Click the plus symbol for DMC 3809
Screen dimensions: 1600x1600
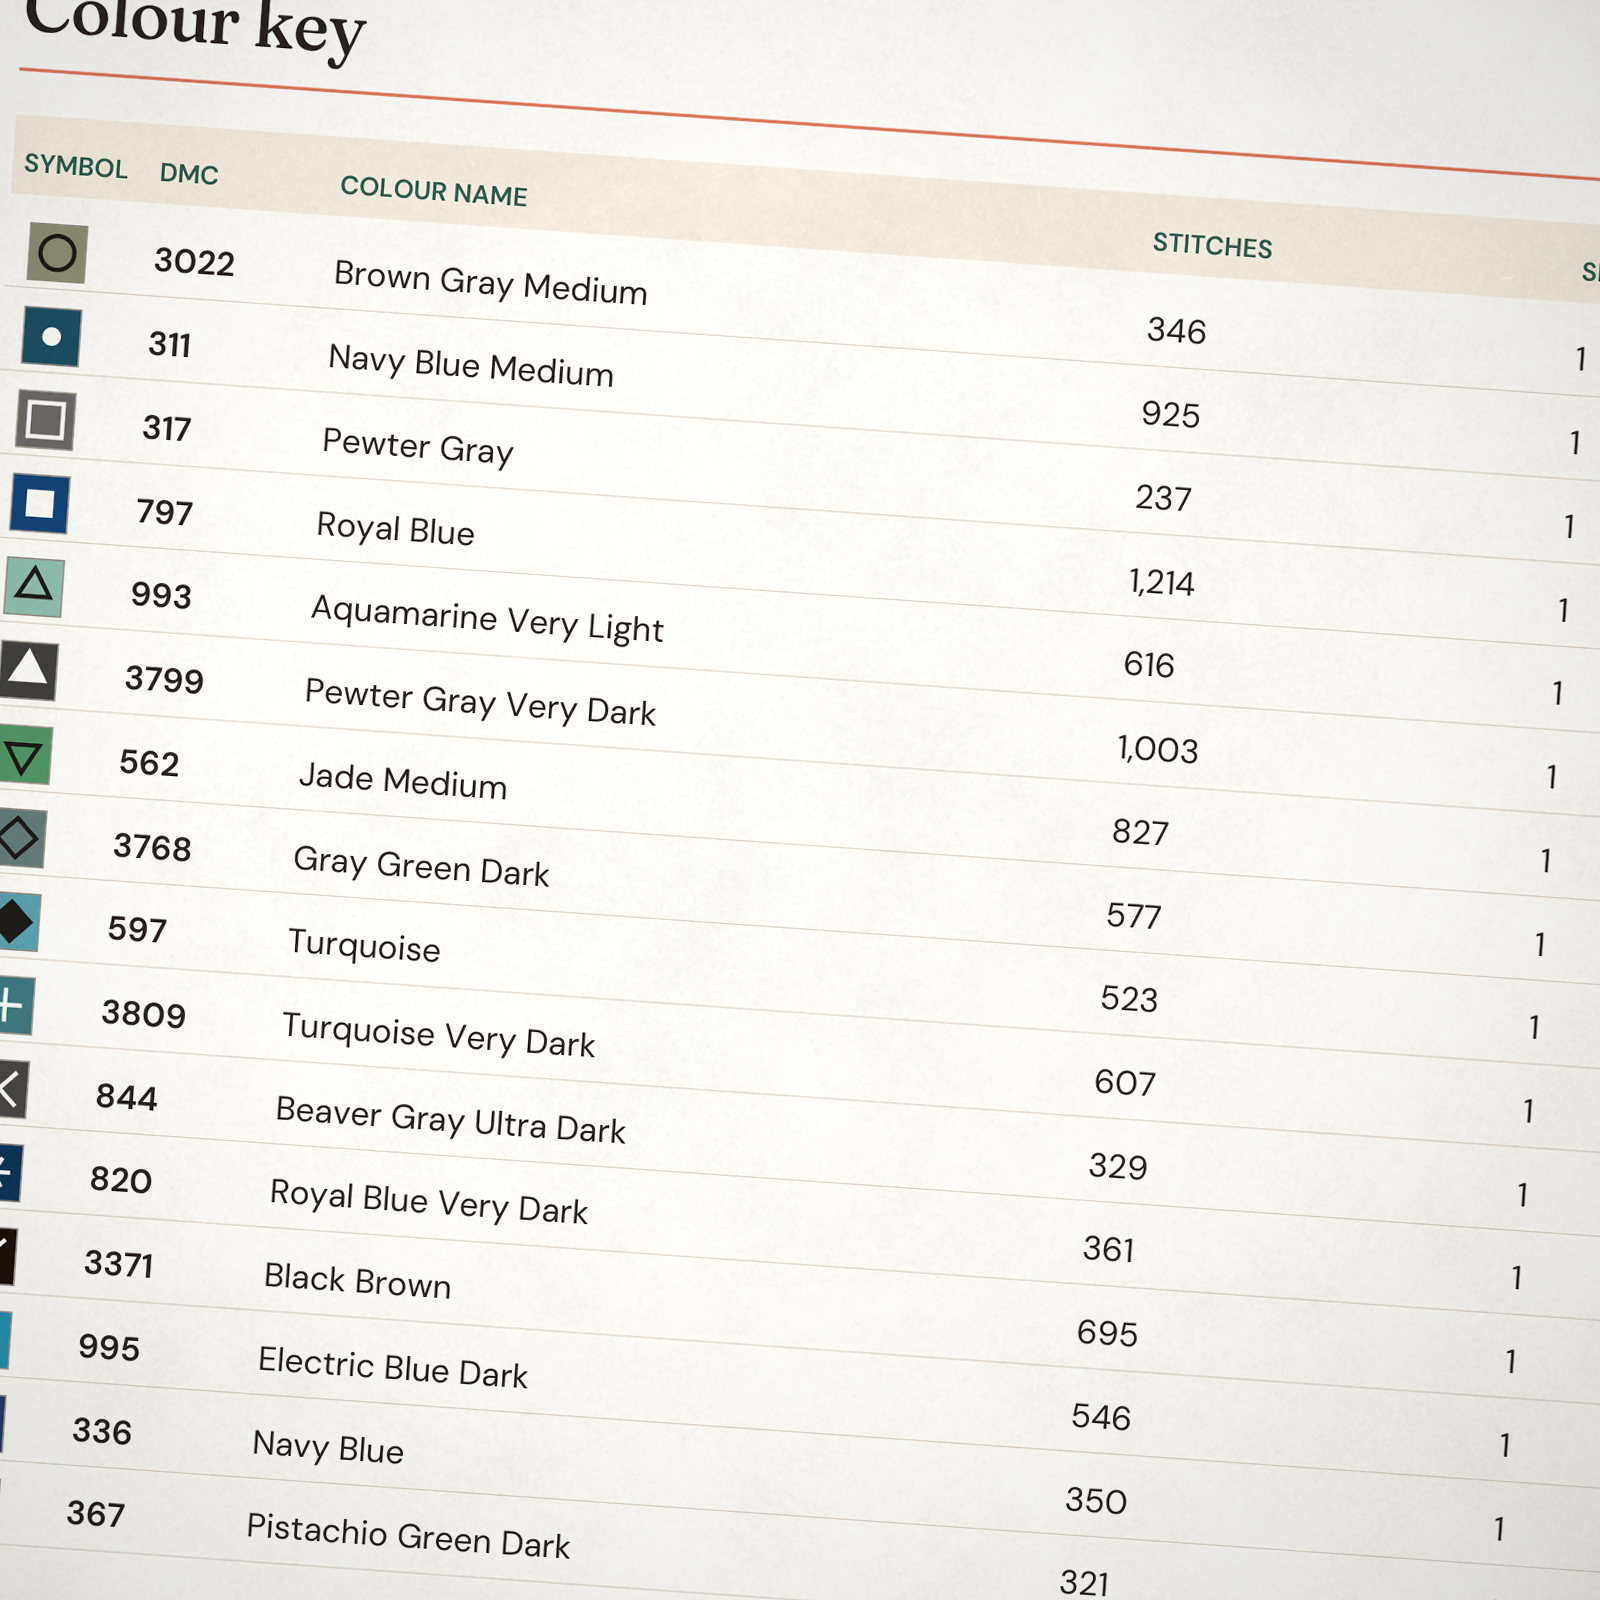click(x=15, y=1005)
